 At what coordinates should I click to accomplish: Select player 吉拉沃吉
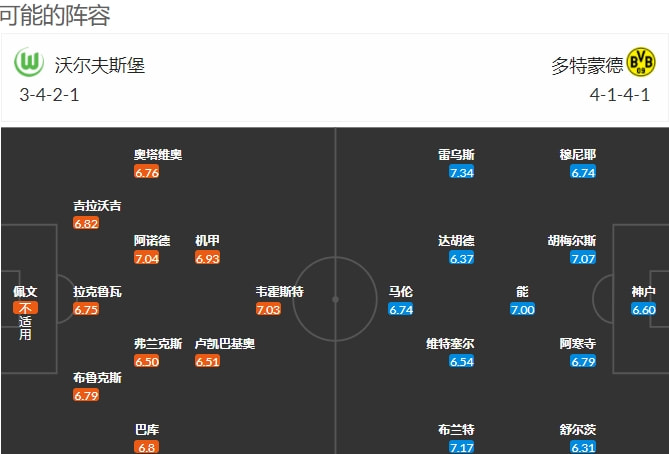pos(97,206)
